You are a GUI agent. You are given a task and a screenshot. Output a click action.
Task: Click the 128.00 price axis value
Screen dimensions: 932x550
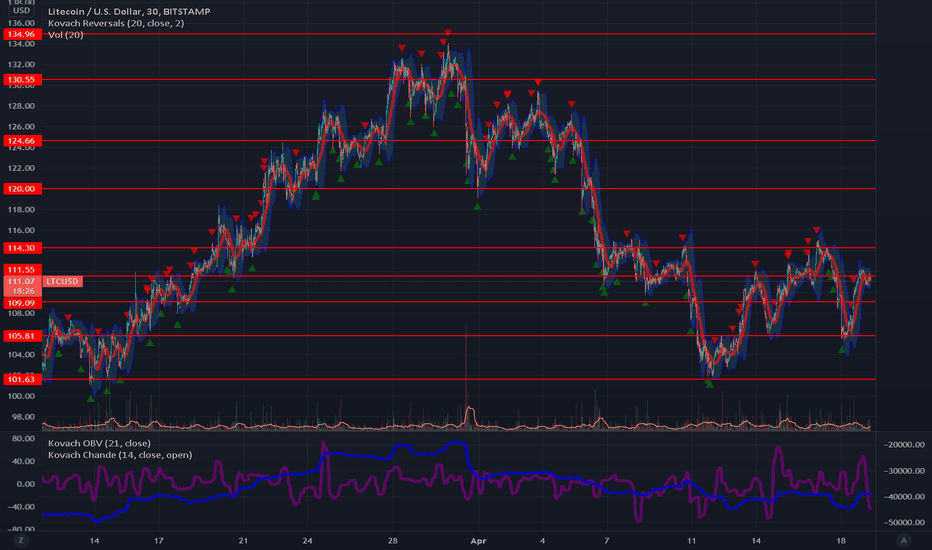[21, 106]
